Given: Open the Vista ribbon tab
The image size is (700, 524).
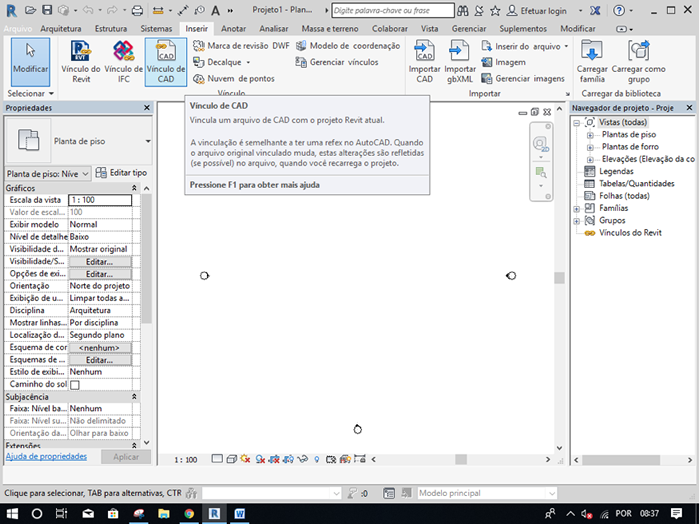Looking at the screenshot, I should (x=429, y=29).
